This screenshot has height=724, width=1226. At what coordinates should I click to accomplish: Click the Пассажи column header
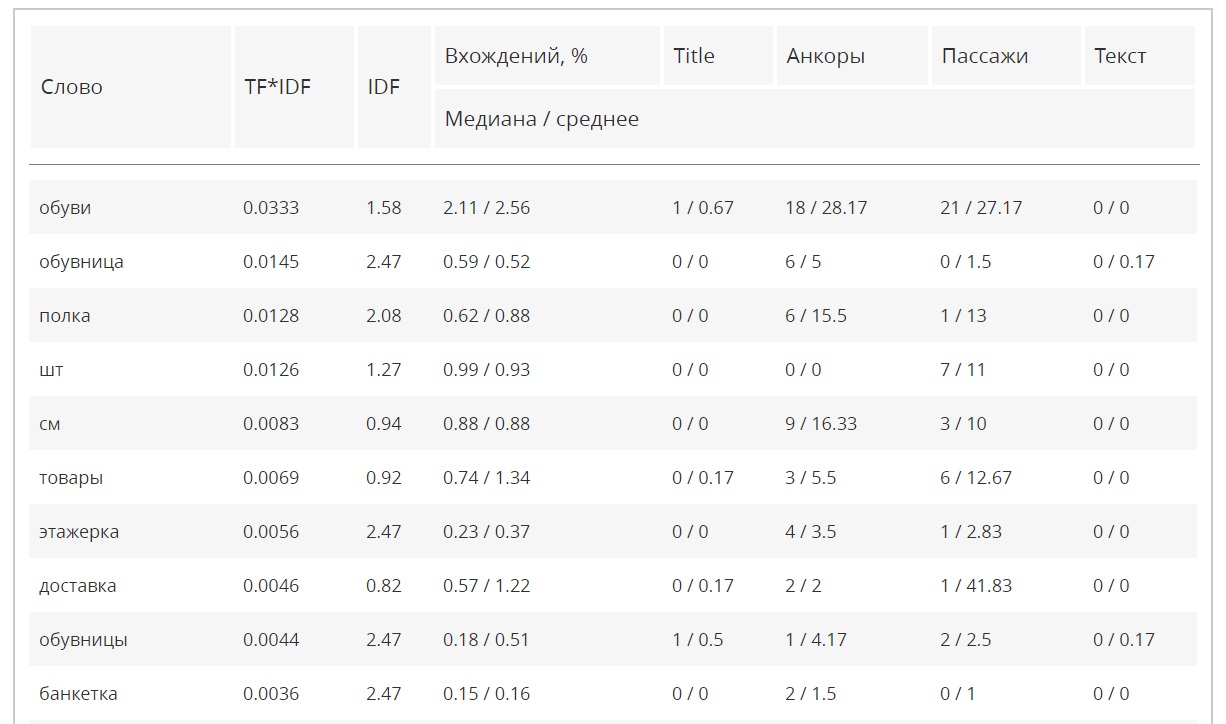point(984,56)
